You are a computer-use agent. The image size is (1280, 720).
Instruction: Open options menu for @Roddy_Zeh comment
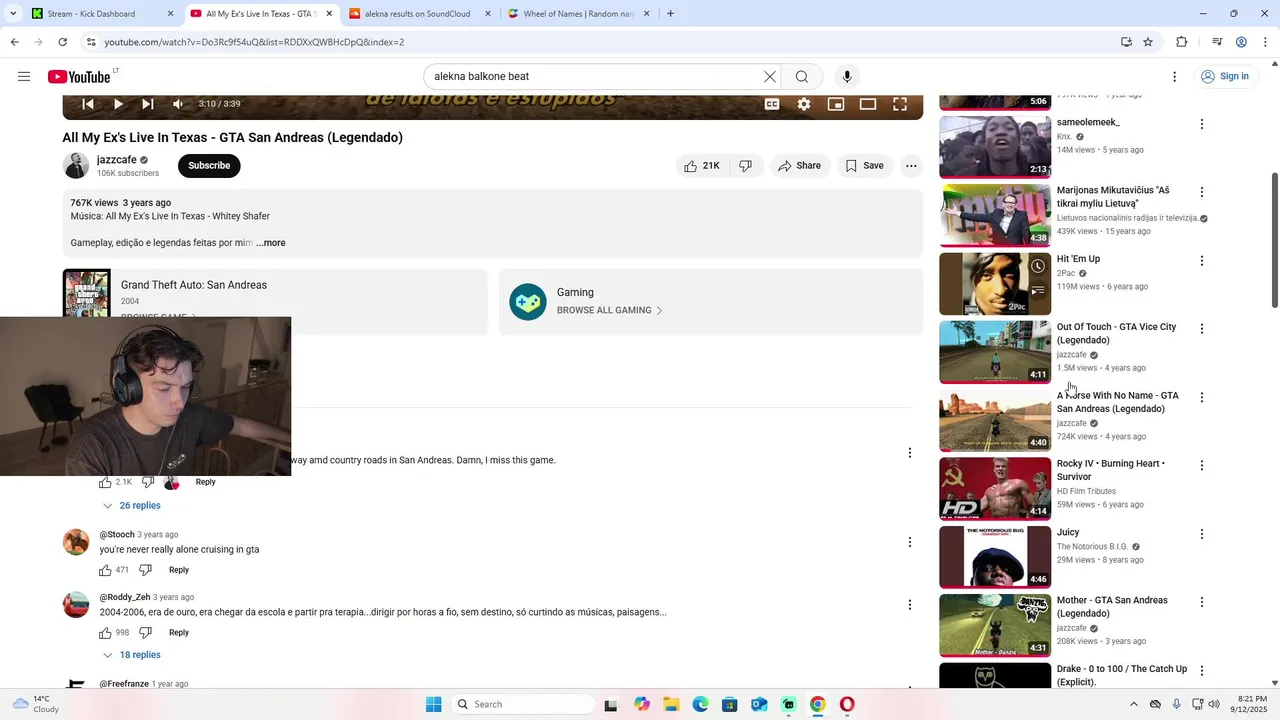coord(910,605)
